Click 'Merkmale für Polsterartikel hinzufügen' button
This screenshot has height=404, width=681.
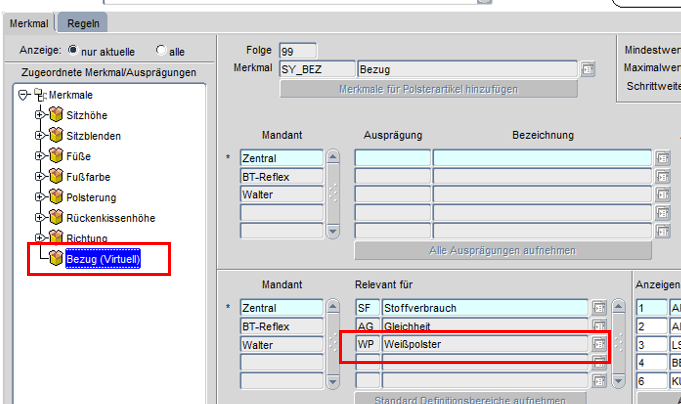pos(428,89)
